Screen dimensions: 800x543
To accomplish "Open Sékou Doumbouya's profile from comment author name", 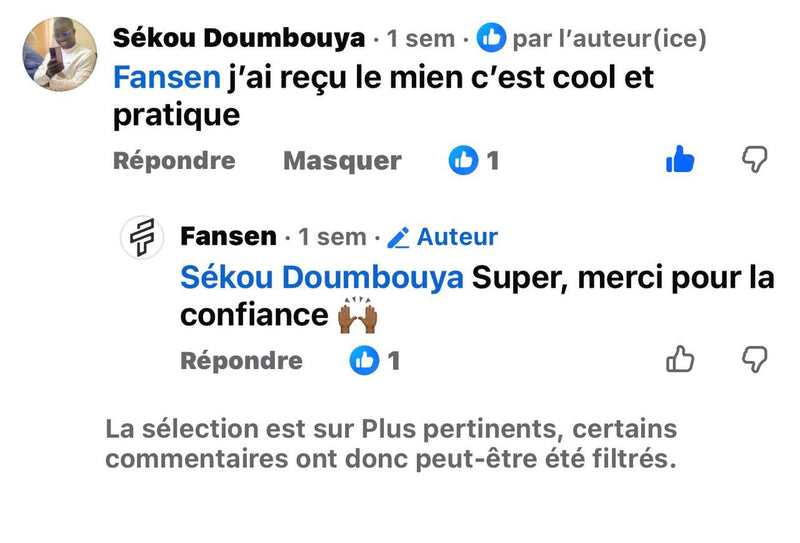I will [239, 39].
